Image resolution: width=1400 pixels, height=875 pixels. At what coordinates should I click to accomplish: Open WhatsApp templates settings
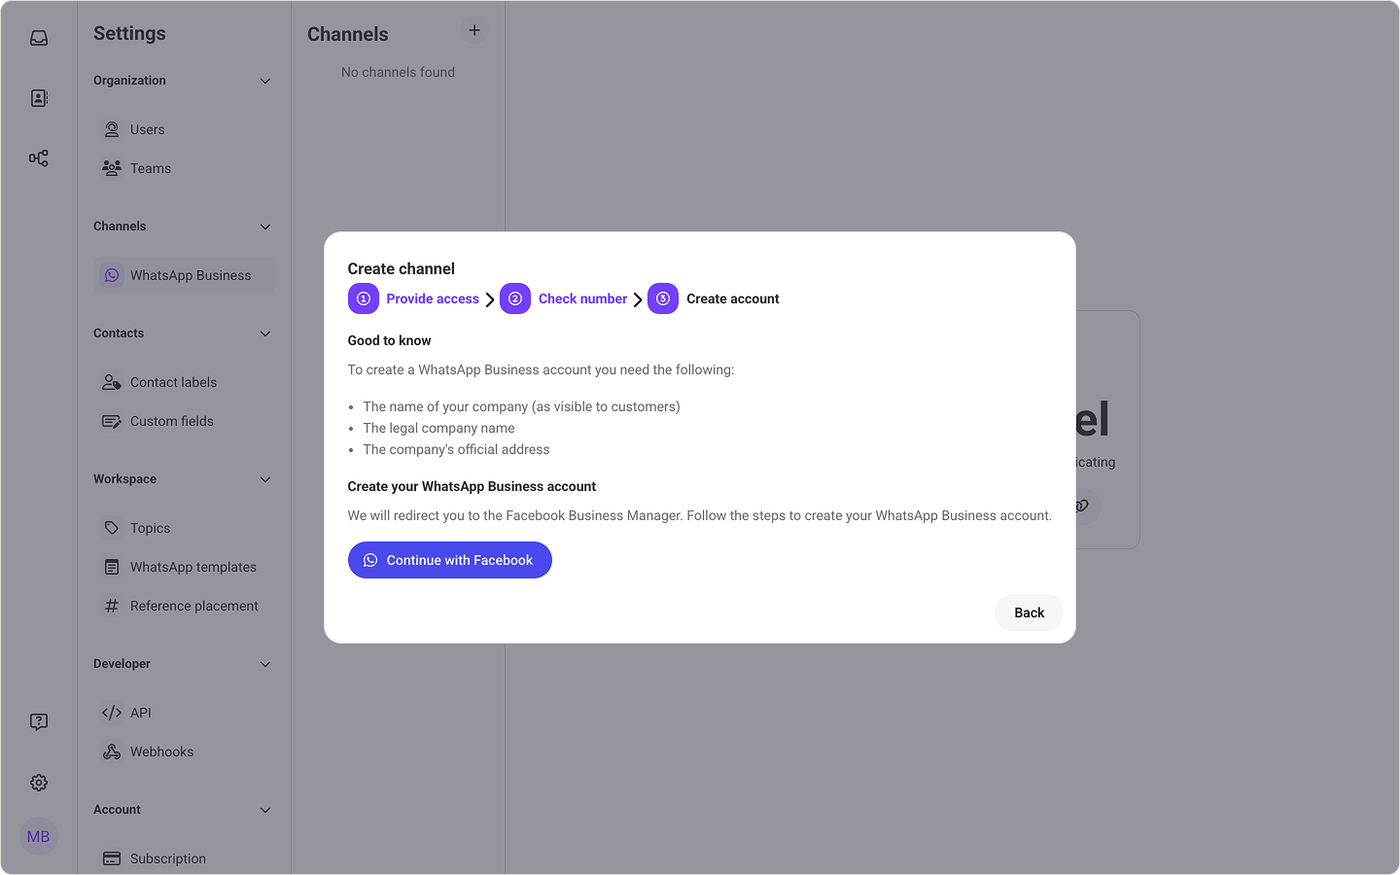(x=193, y=567)
